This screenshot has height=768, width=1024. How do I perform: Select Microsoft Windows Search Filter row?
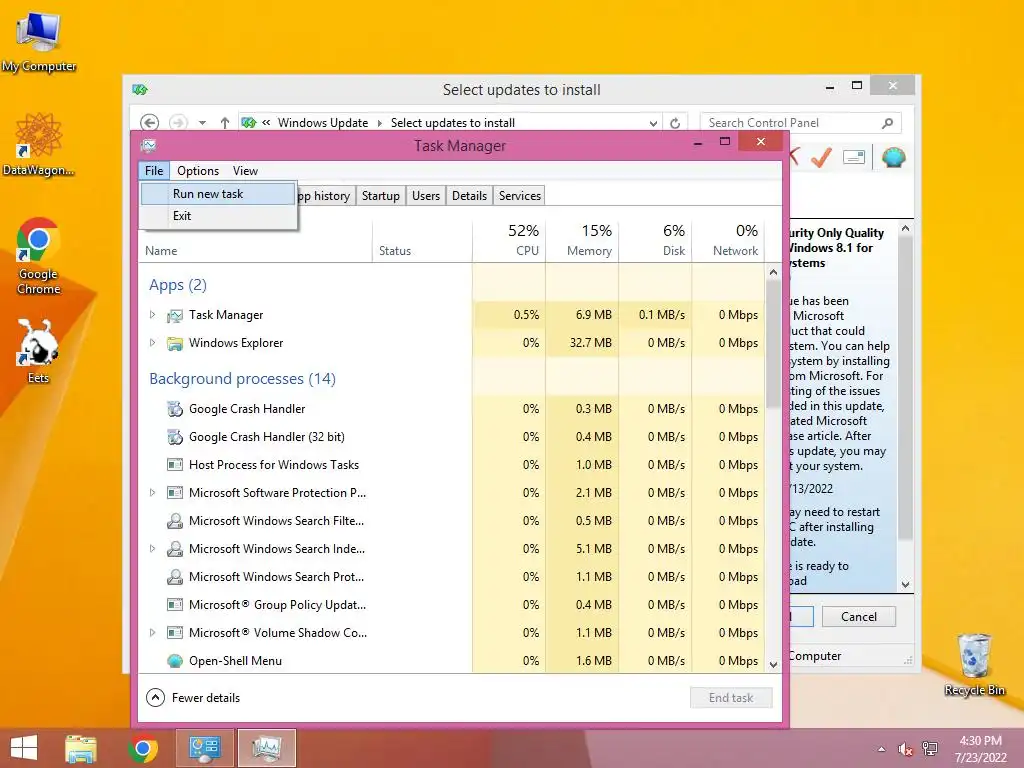451,521
